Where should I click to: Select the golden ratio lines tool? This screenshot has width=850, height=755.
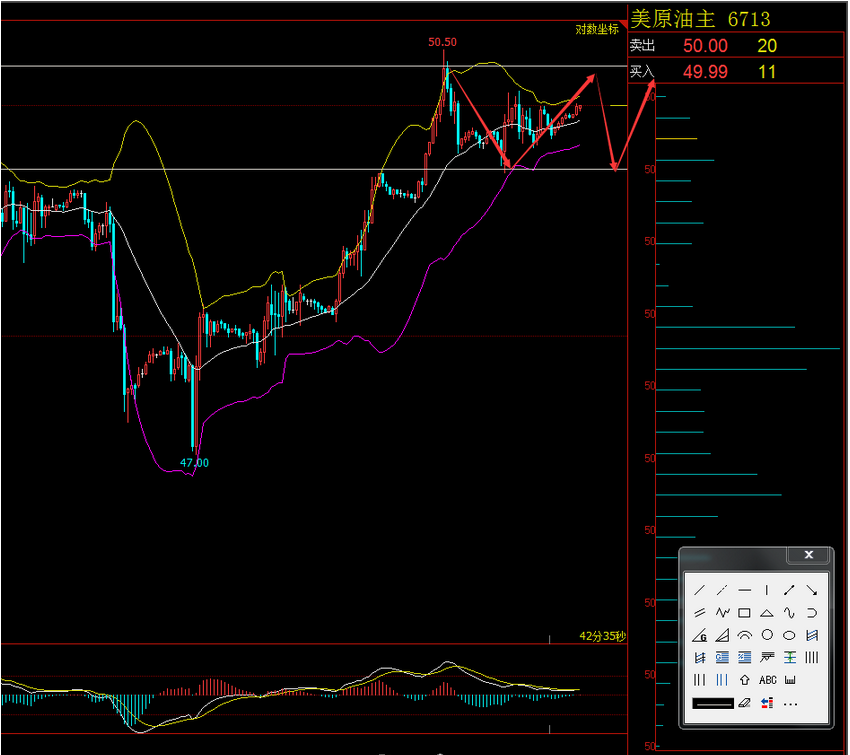coord(722,658)
